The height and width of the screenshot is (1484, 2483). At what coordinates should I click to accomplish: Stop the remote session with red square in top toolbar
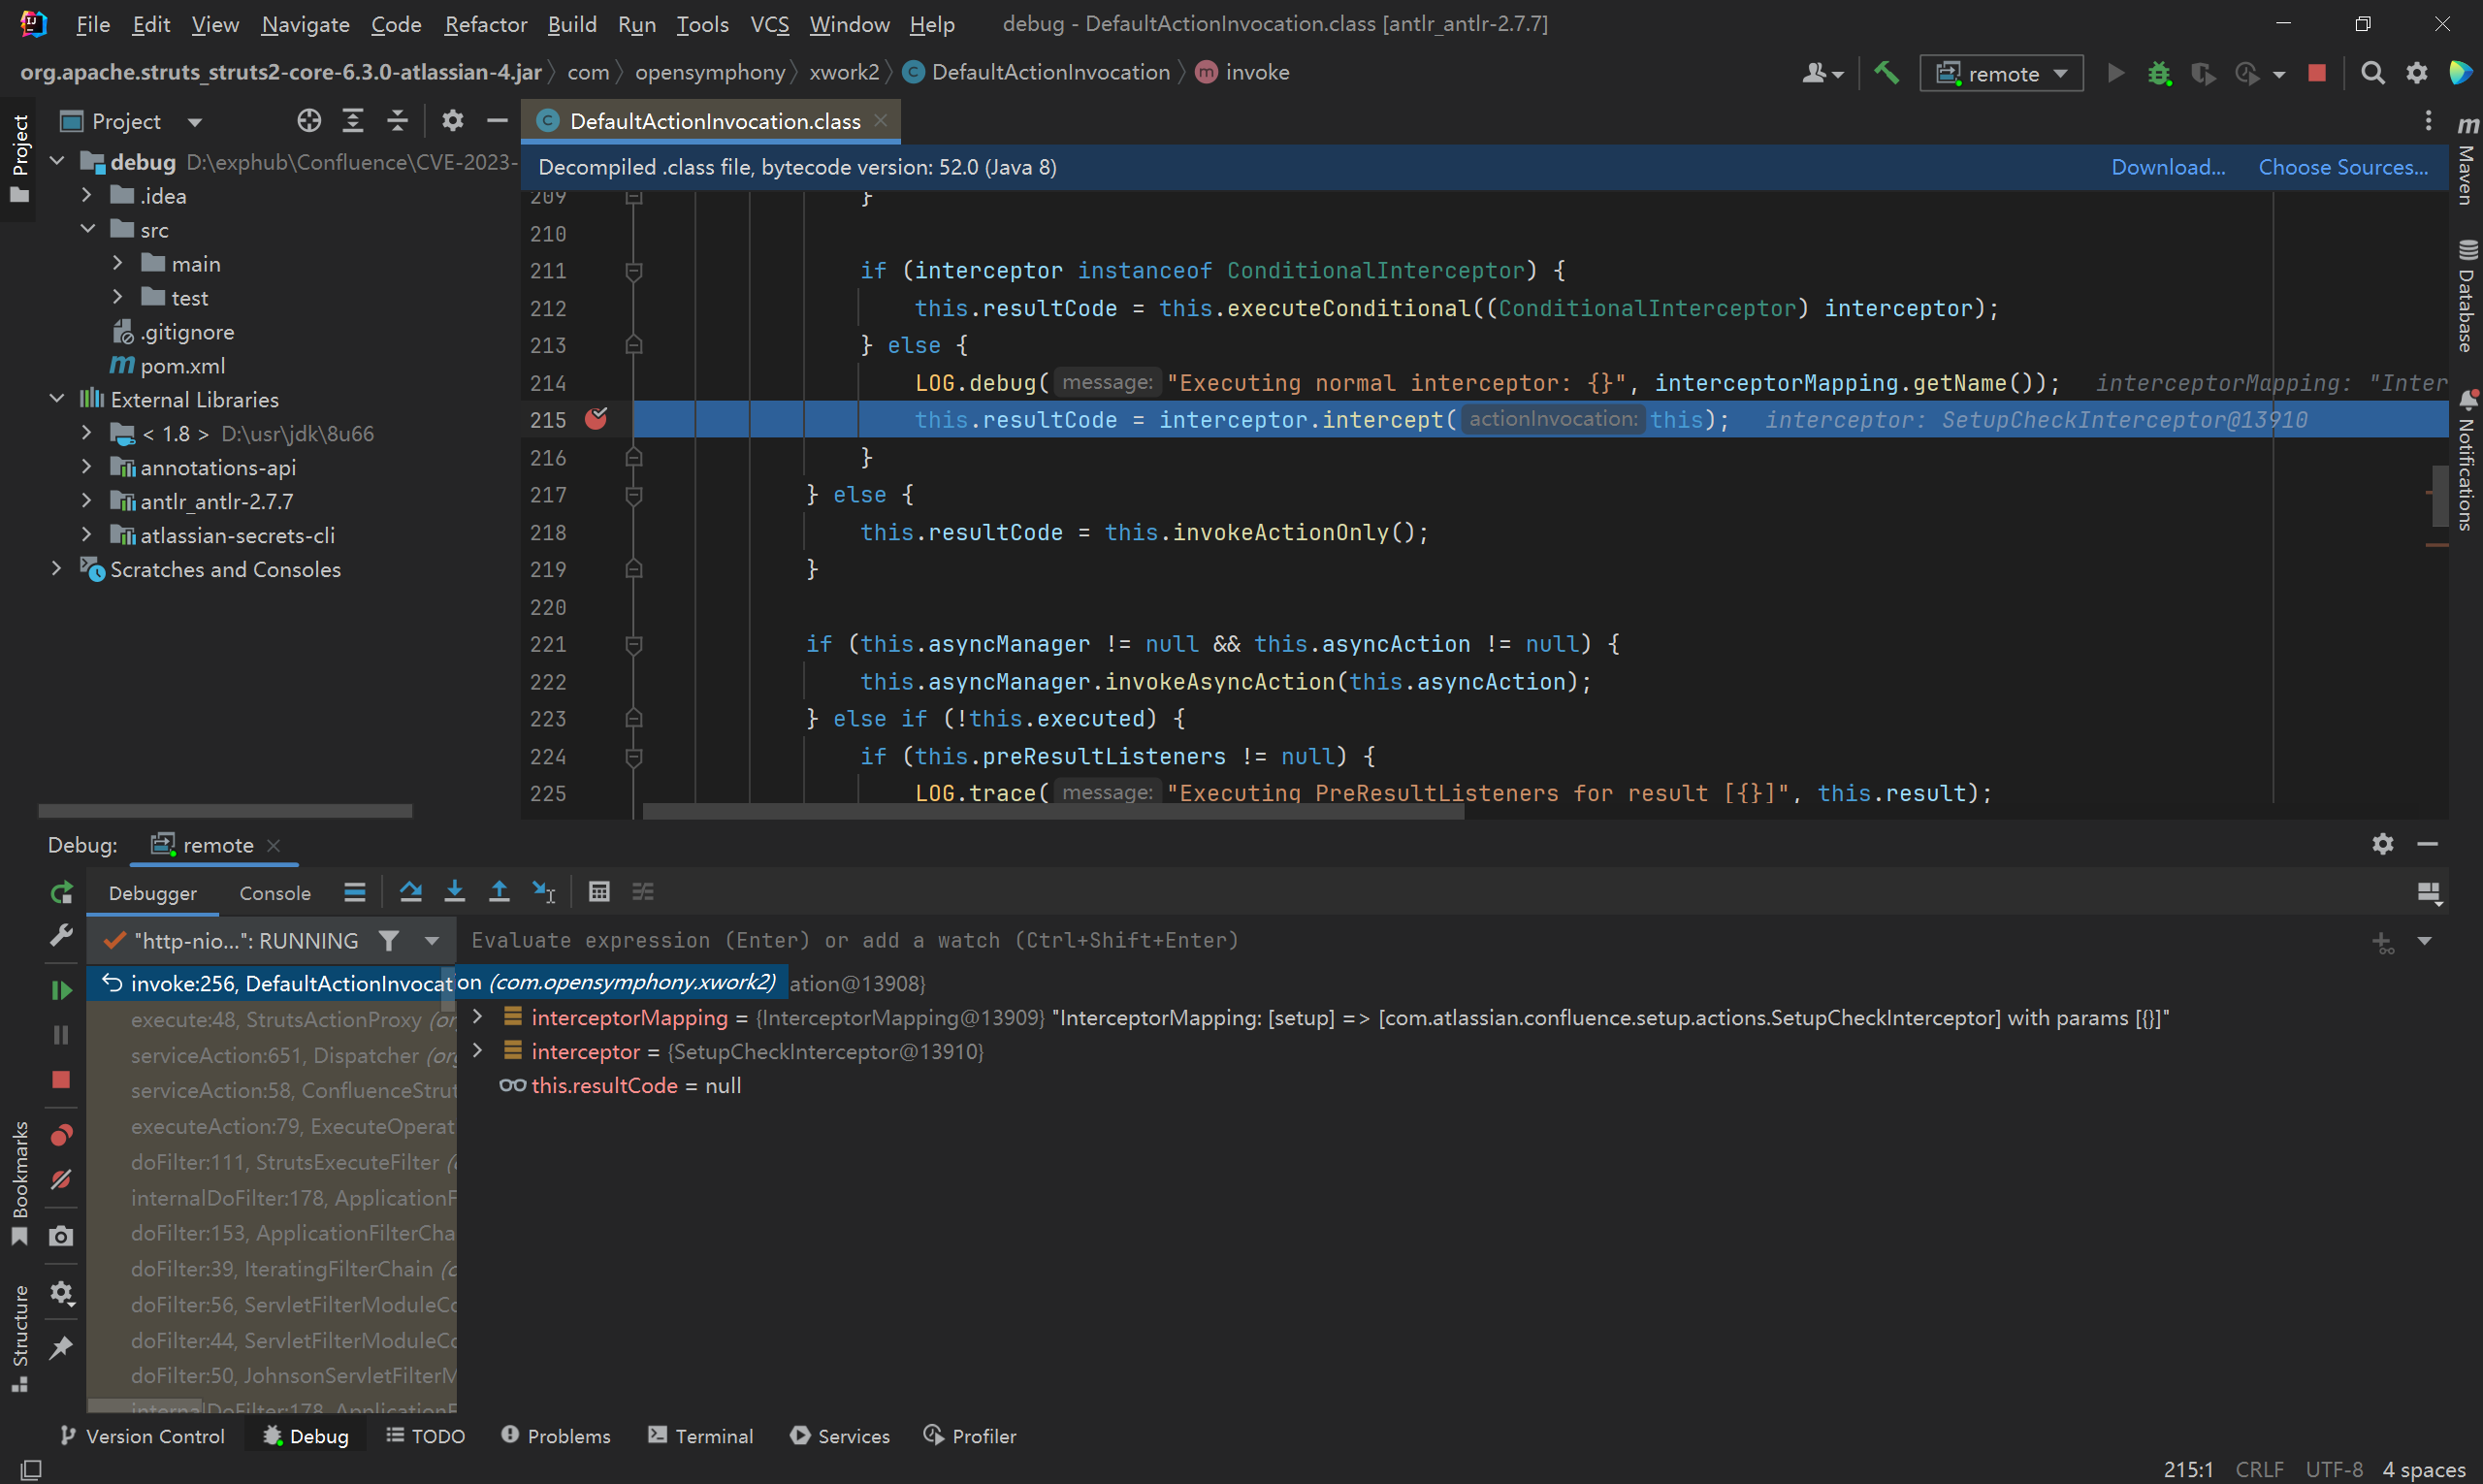(x=2316, y=73)
